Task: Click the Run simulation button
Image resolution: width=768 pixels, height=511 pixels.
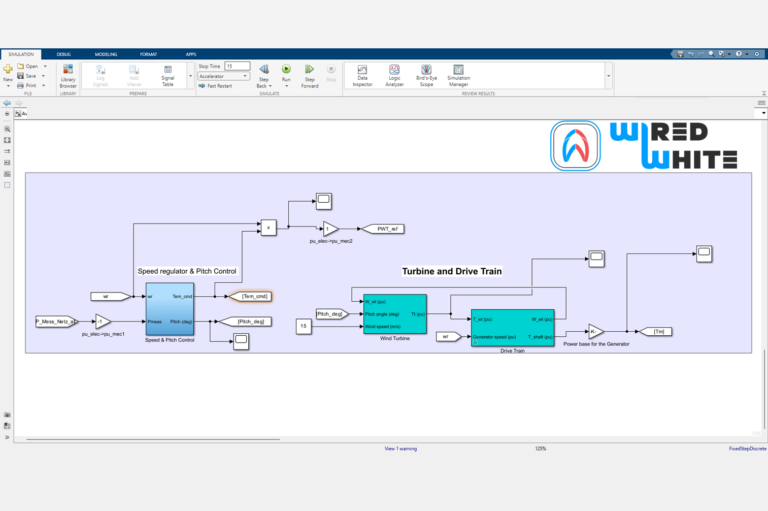Action: [286, 71]
